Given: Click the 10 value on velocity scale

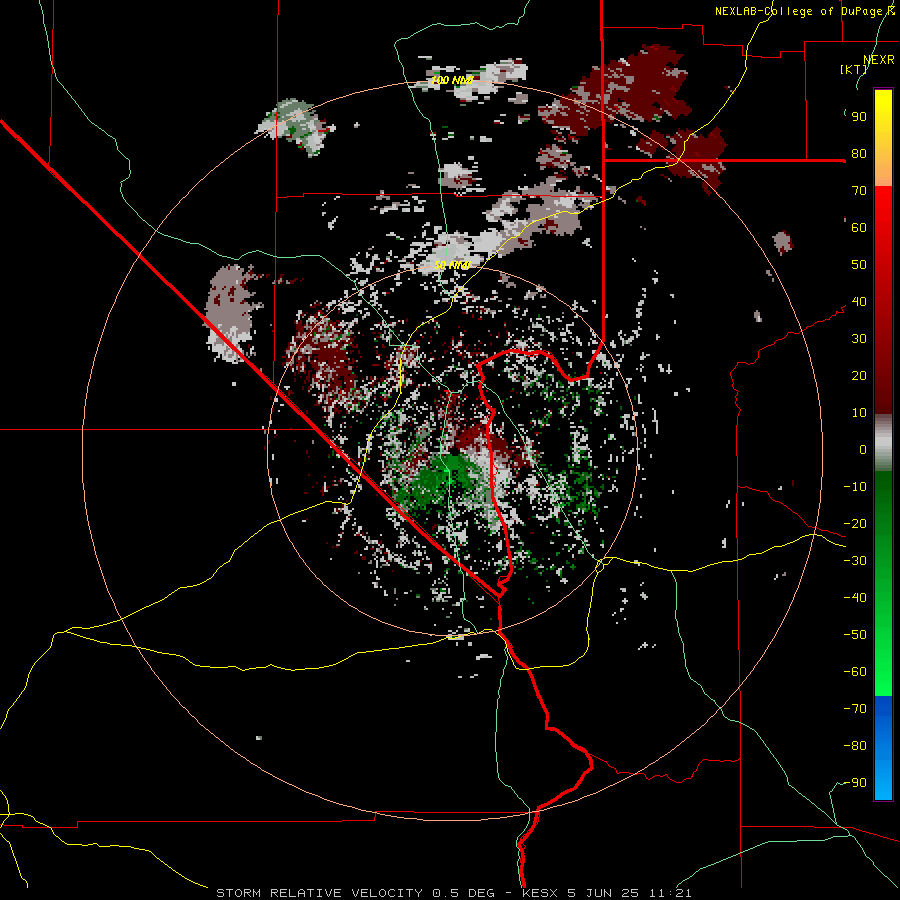Looking at the screenshot, I should point(859,413).
